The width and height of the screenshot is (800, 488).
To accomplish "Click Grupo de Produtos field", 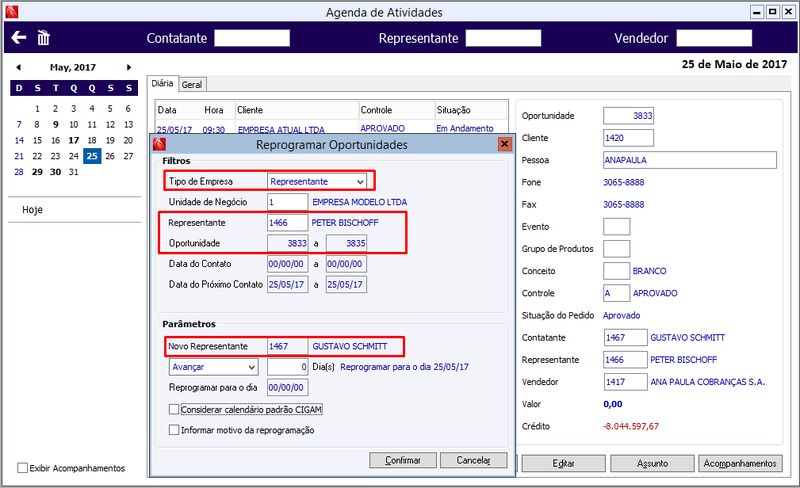I will 616,249.
